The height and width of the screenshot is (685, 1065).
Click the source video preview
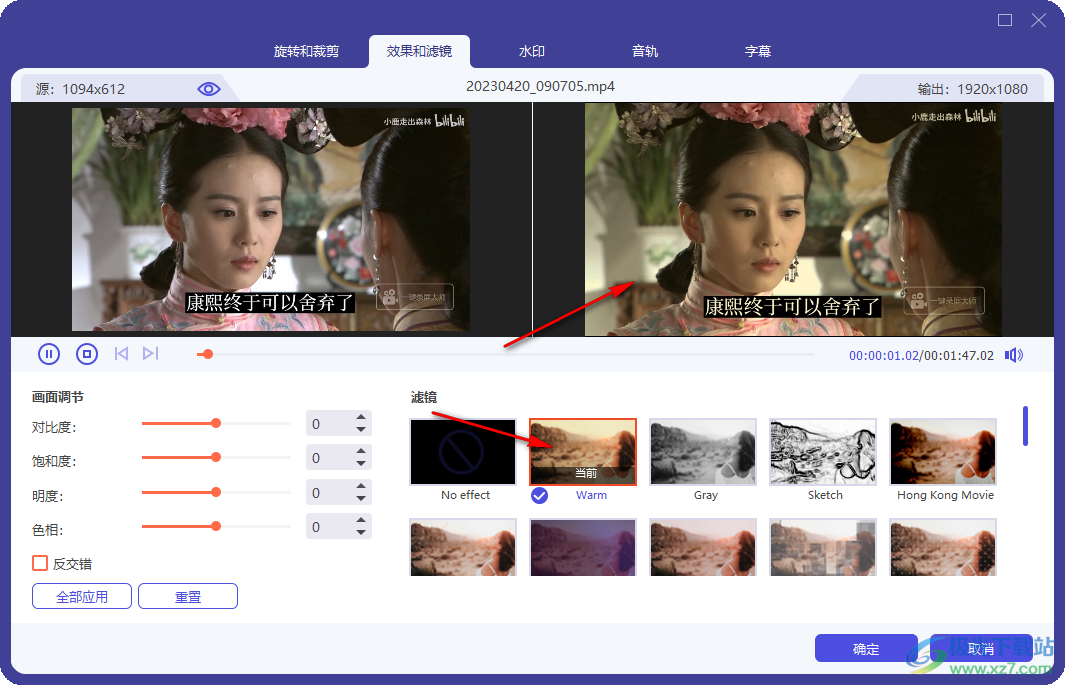click(x=271, y=219)
